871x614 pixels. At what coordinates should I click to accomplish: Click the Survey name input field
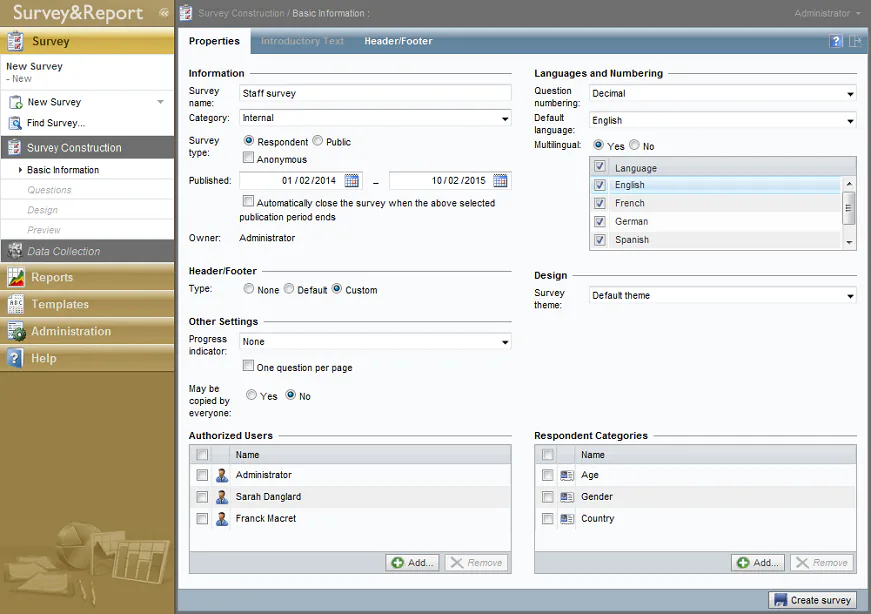(376, 93)
